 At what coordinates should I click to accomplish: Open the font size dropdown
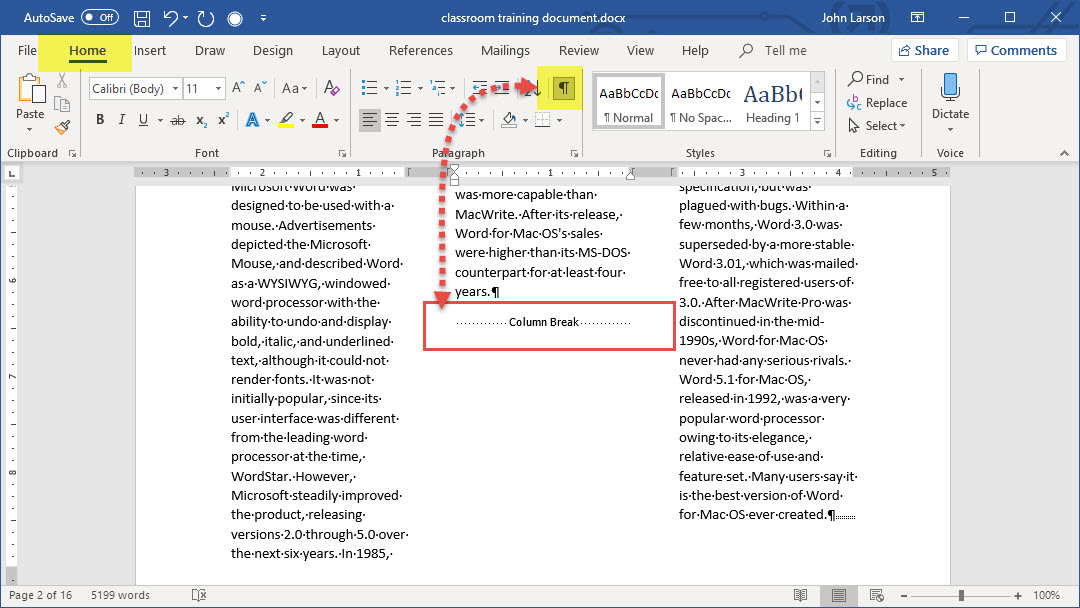click(x=219, y=89)
